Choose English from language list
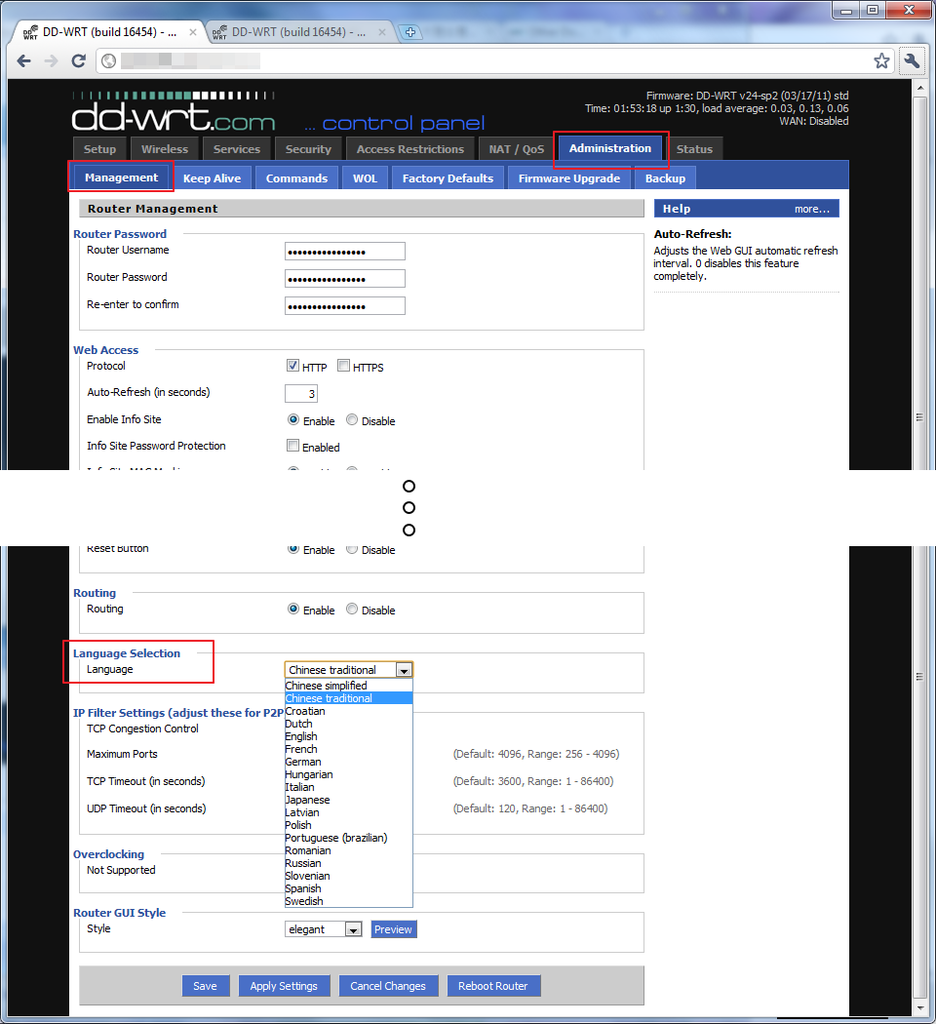Screen dimensions: 936x1024 point(348,736)
